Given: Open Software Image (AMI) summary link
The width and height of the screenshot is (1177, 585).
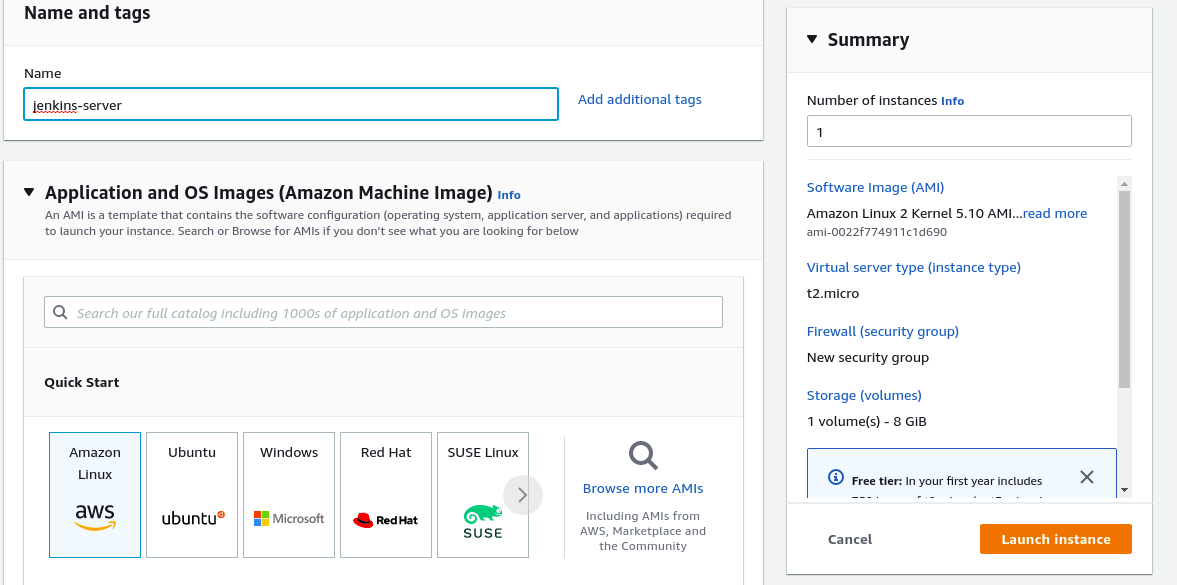Looking at the screenshot, I should [875, 188].
